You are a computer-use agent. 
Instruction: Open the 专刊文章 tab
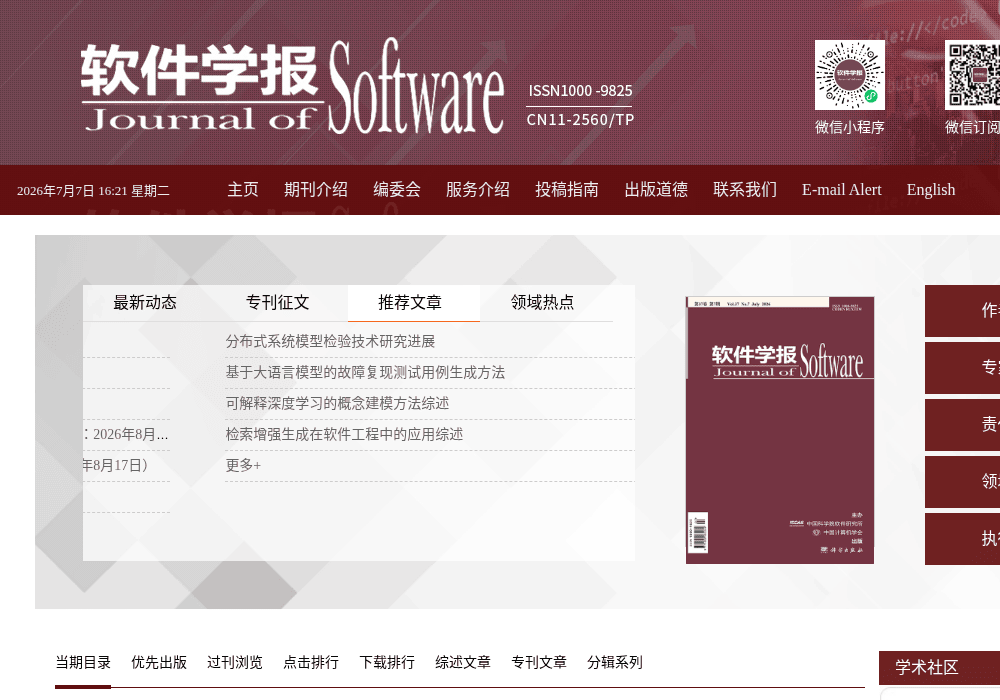(539, 662)
